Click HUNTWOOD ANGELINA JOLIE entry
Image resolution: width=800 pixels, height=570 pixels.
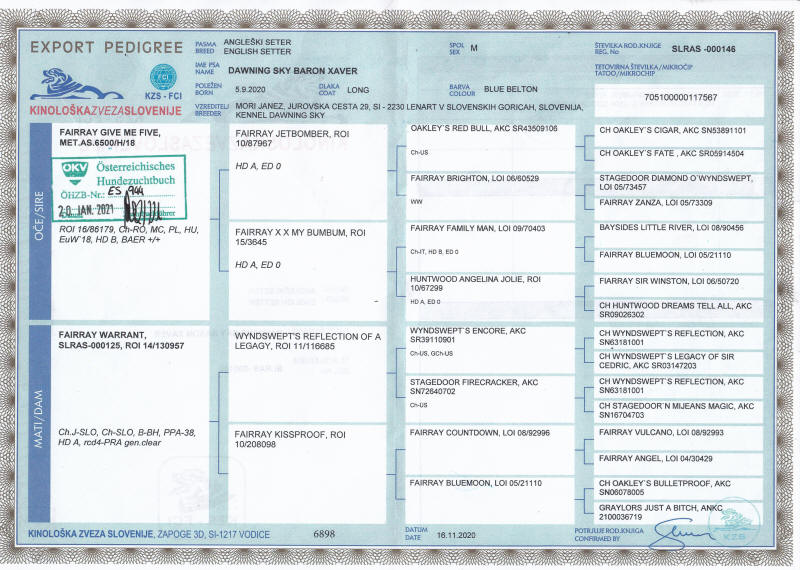coord(475,283)
